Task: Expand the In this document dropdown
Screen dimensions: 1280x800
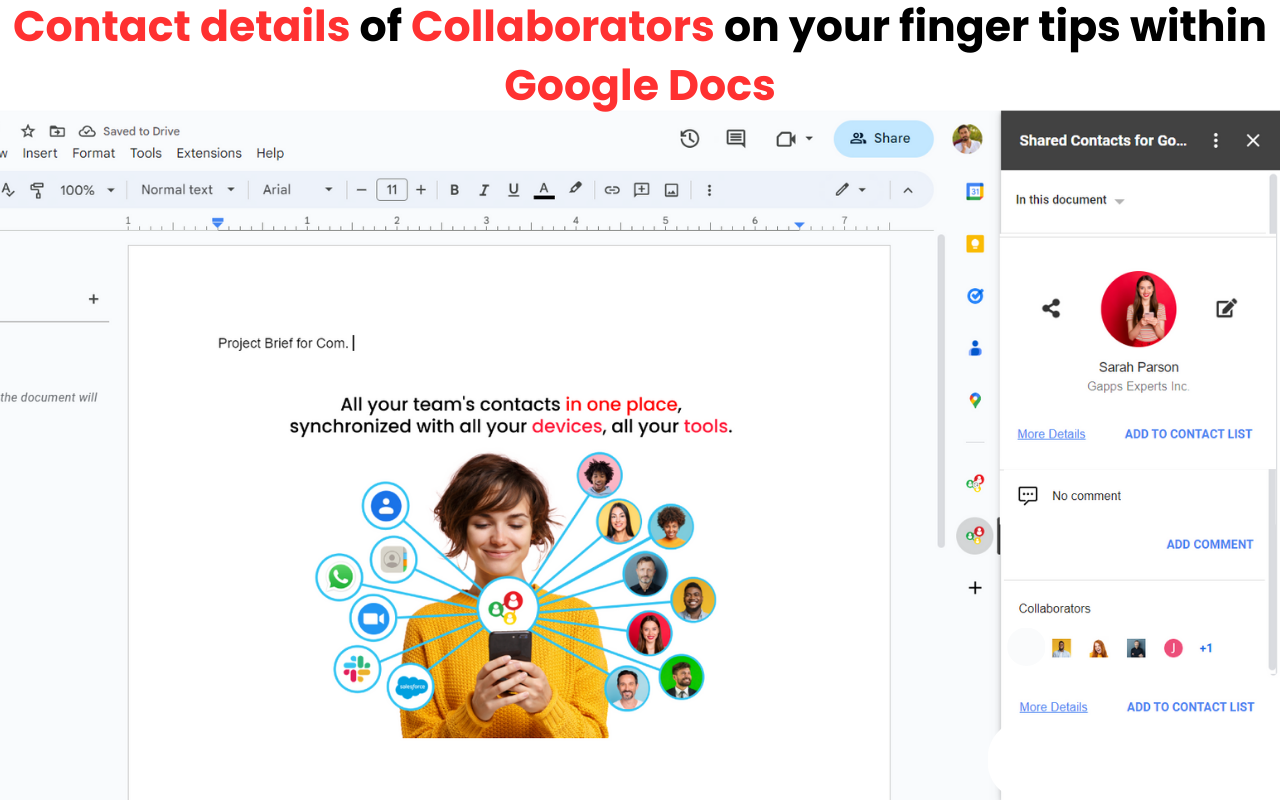Action: [1070, 200]
